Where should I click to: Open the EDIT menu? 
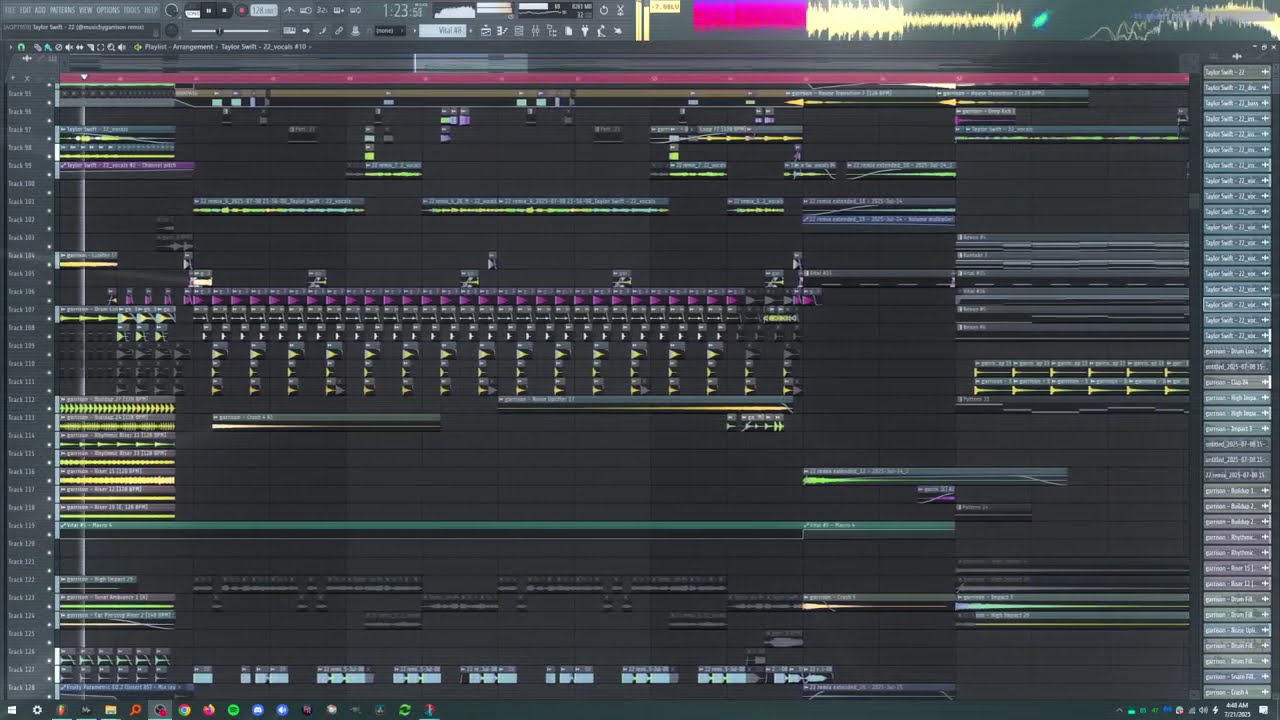point(25,10)
